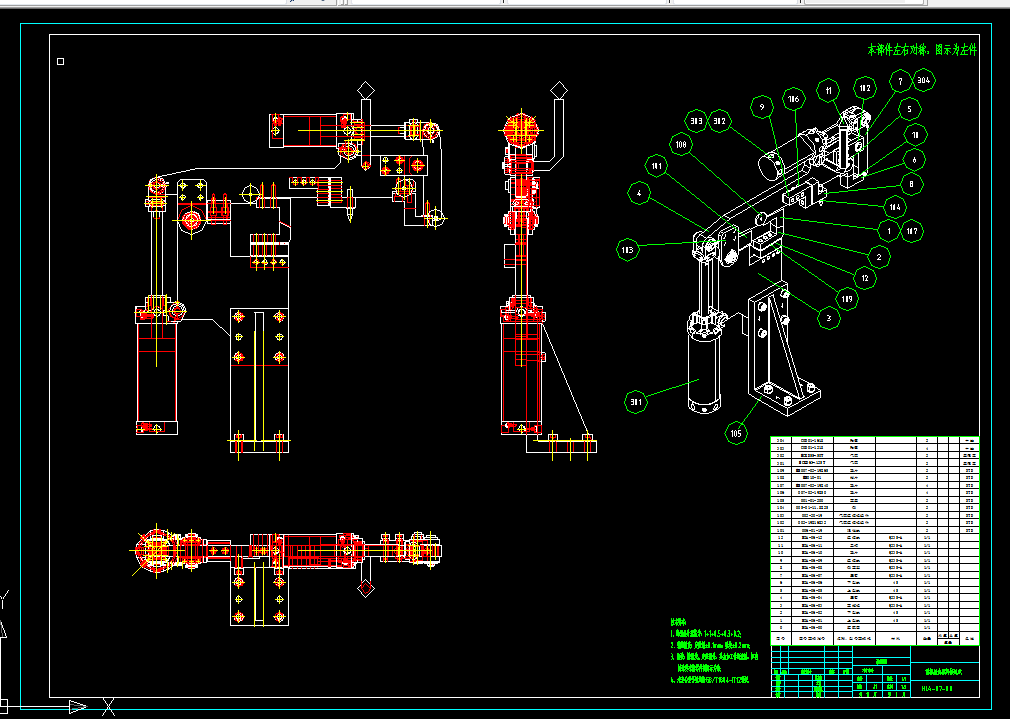This screenshot has height=719, width=1010.
Task: Select part balloon number 5
Action: [x=910, y=109]
